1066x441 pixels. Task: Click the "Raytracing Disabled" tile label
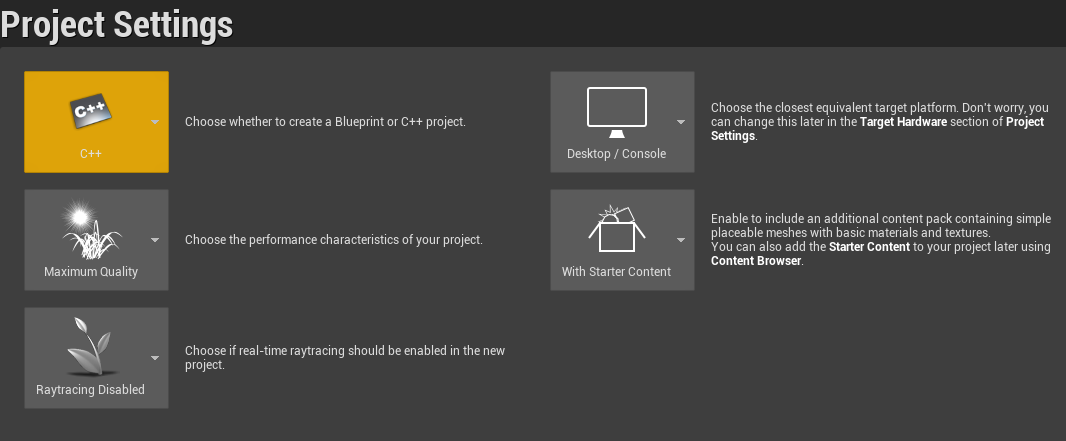click(x=91, y=390)
